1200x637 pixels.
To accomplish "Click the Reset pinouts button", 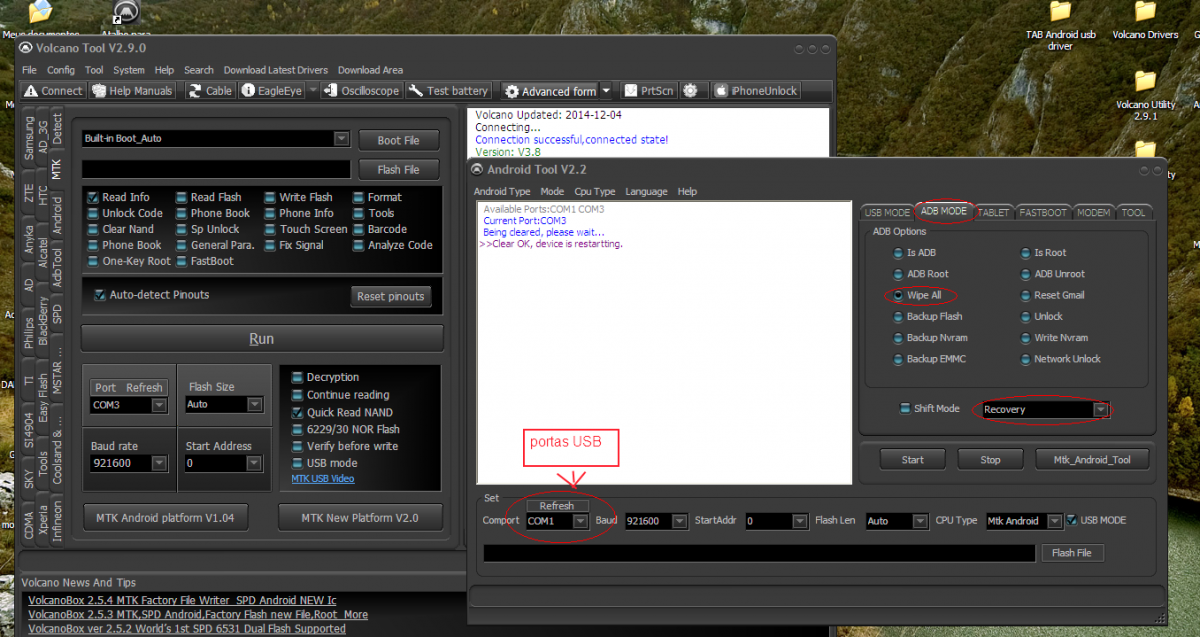I will tap(391, 296).
